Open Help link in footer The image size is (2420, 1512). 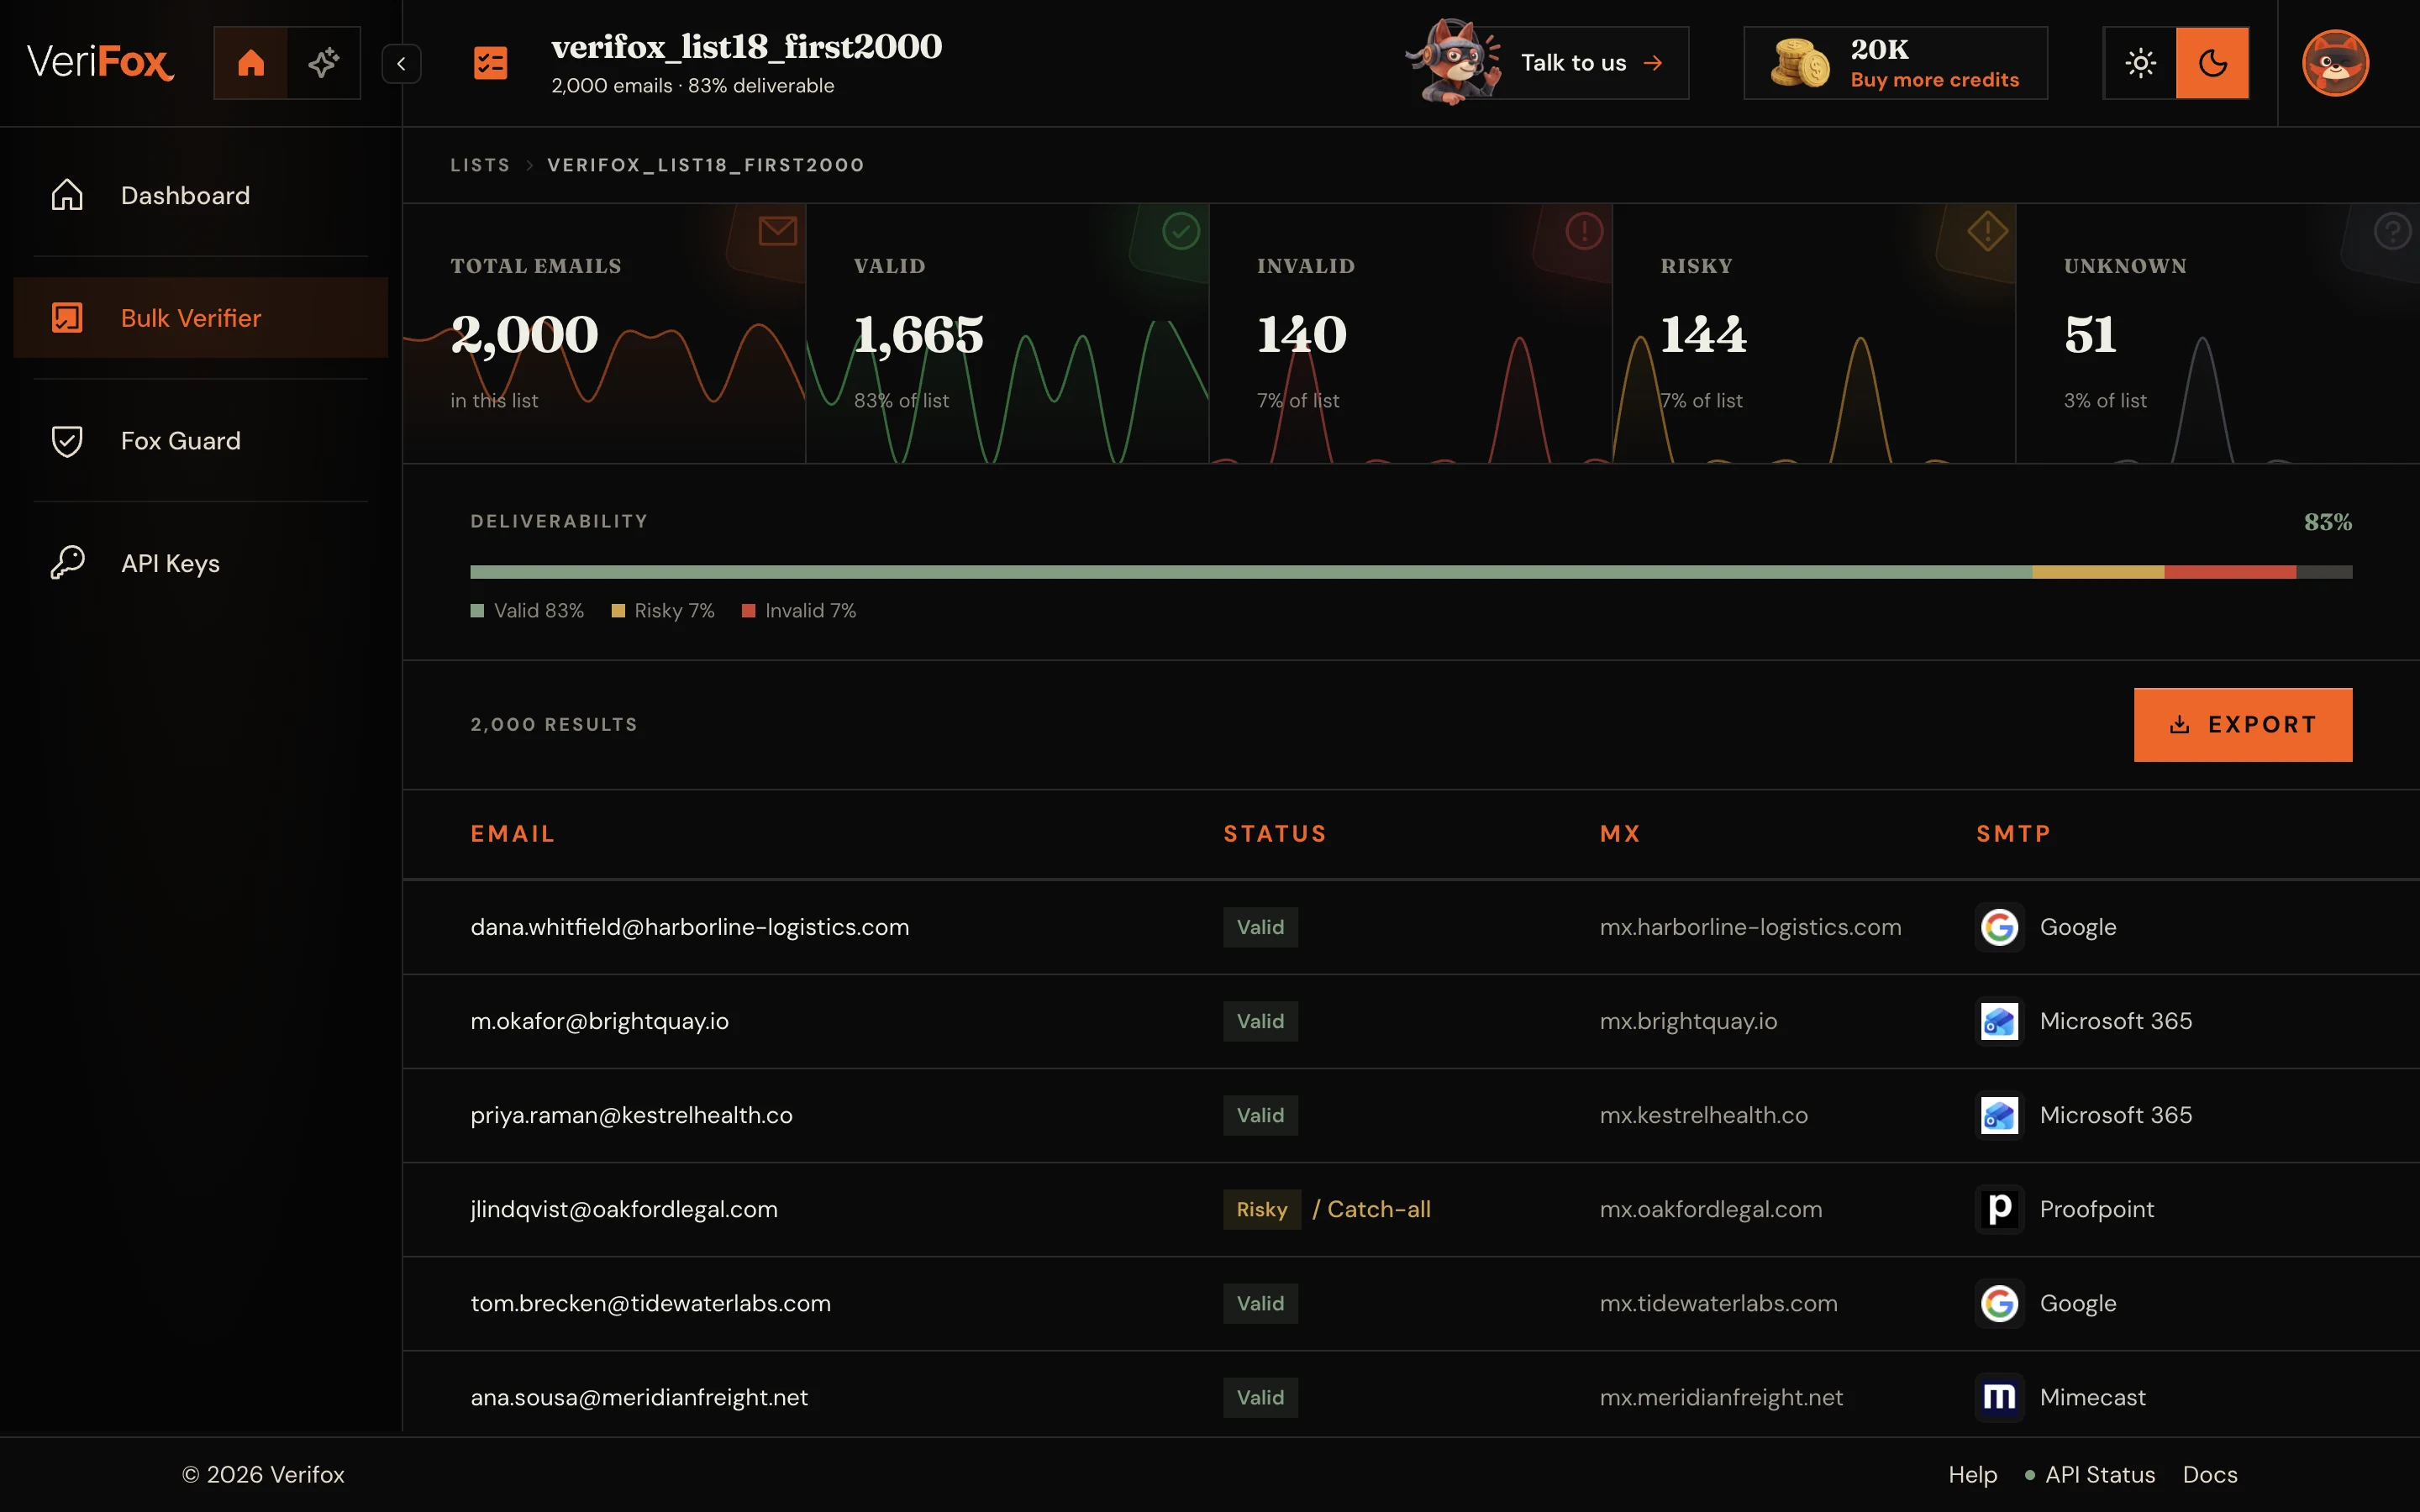(1972, 1474)
